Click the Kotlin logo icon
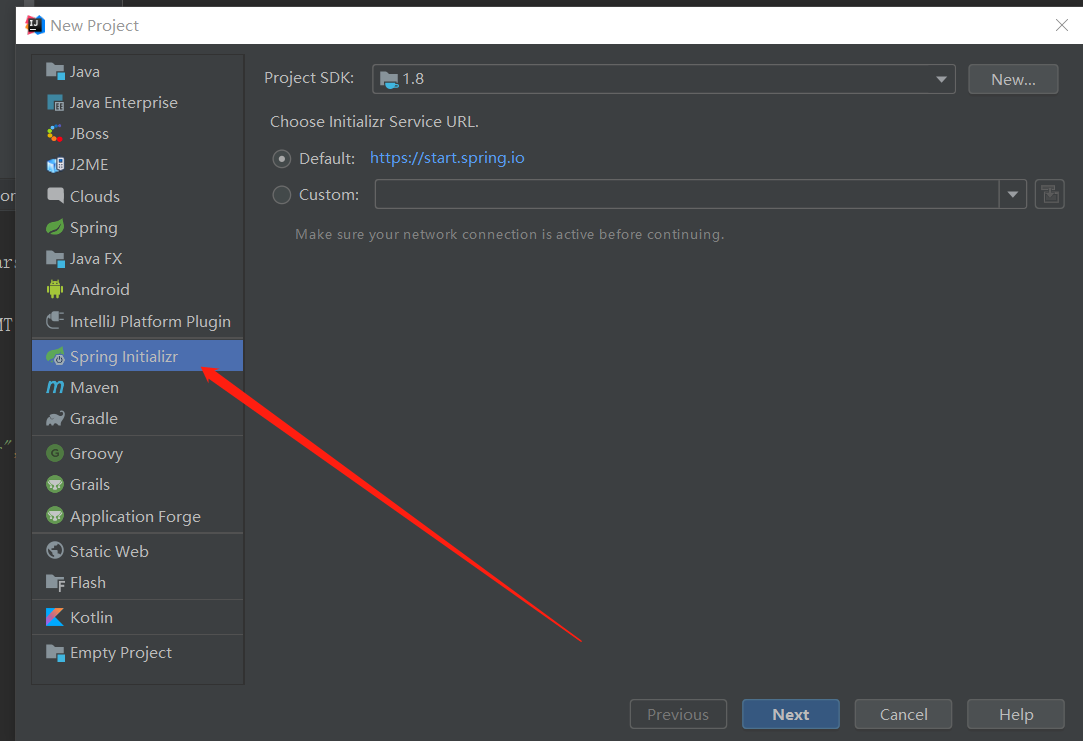 point(55,617)
